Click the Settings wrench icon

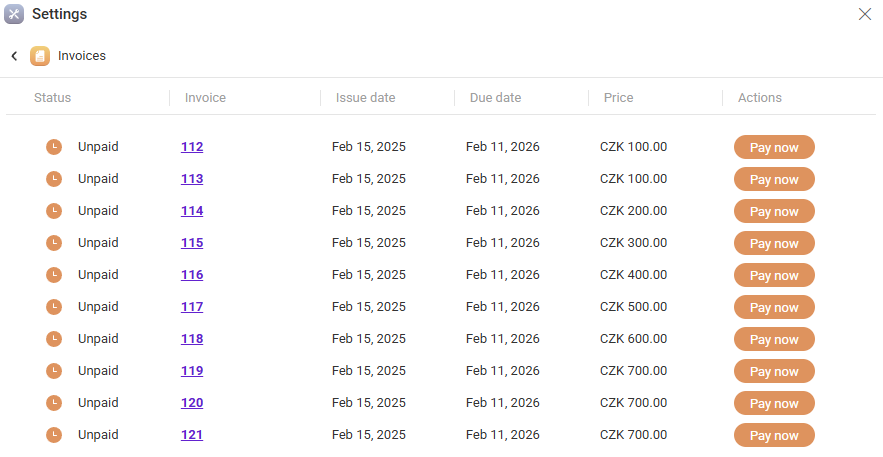[x=14, y=14]
